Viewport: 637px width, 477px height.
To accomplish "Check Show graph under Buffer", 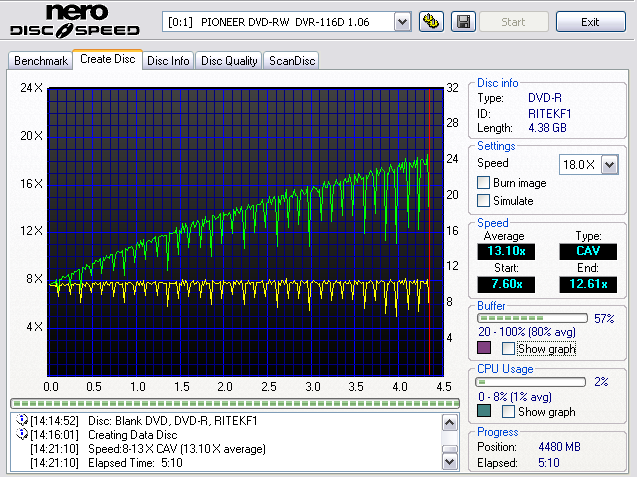I will (509, 349).
